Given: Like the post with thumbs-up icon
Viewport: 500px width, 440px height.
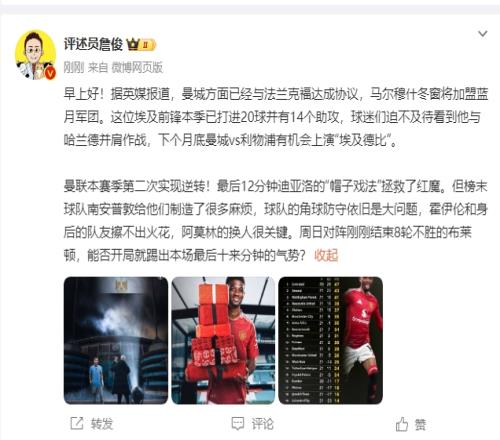Looking at the screenshot, I should (402, 424).
